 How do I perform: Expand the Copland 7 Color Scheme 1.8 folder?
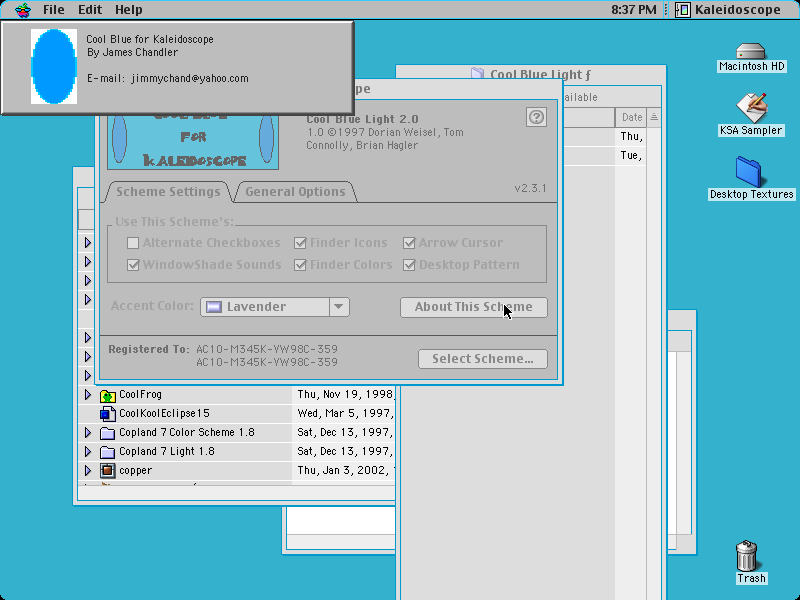[88, 433]
